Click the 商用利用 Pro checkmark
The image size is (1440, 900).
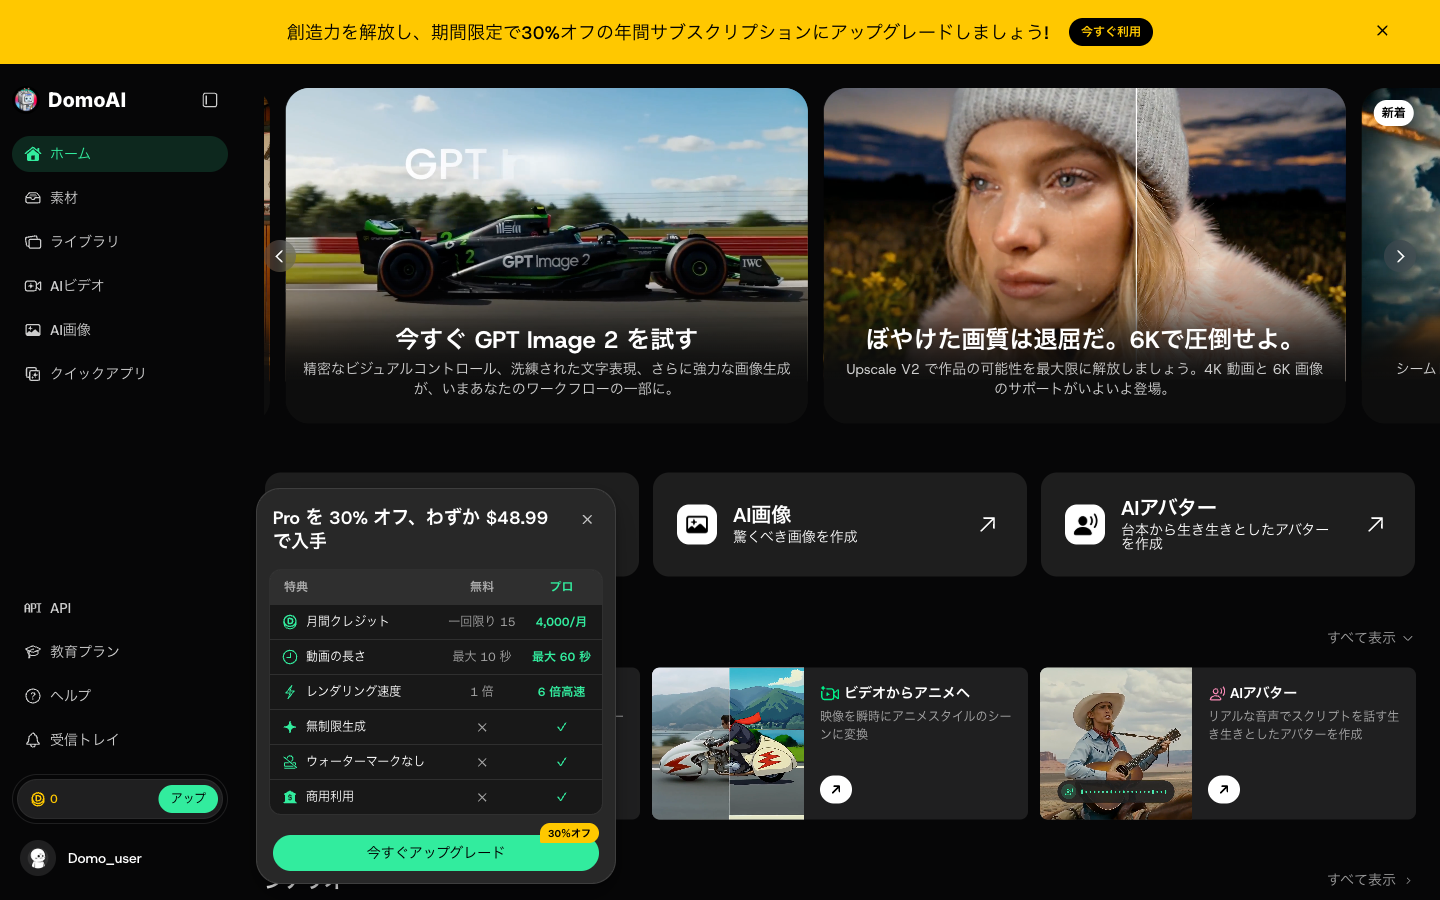point(561,797)
